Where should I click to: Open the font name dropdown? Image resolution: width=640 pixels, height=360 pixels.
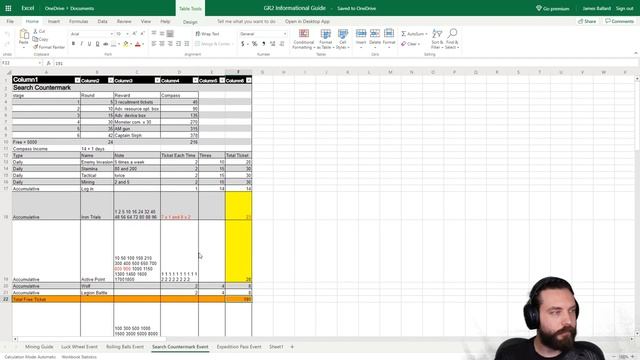(111, 34)
